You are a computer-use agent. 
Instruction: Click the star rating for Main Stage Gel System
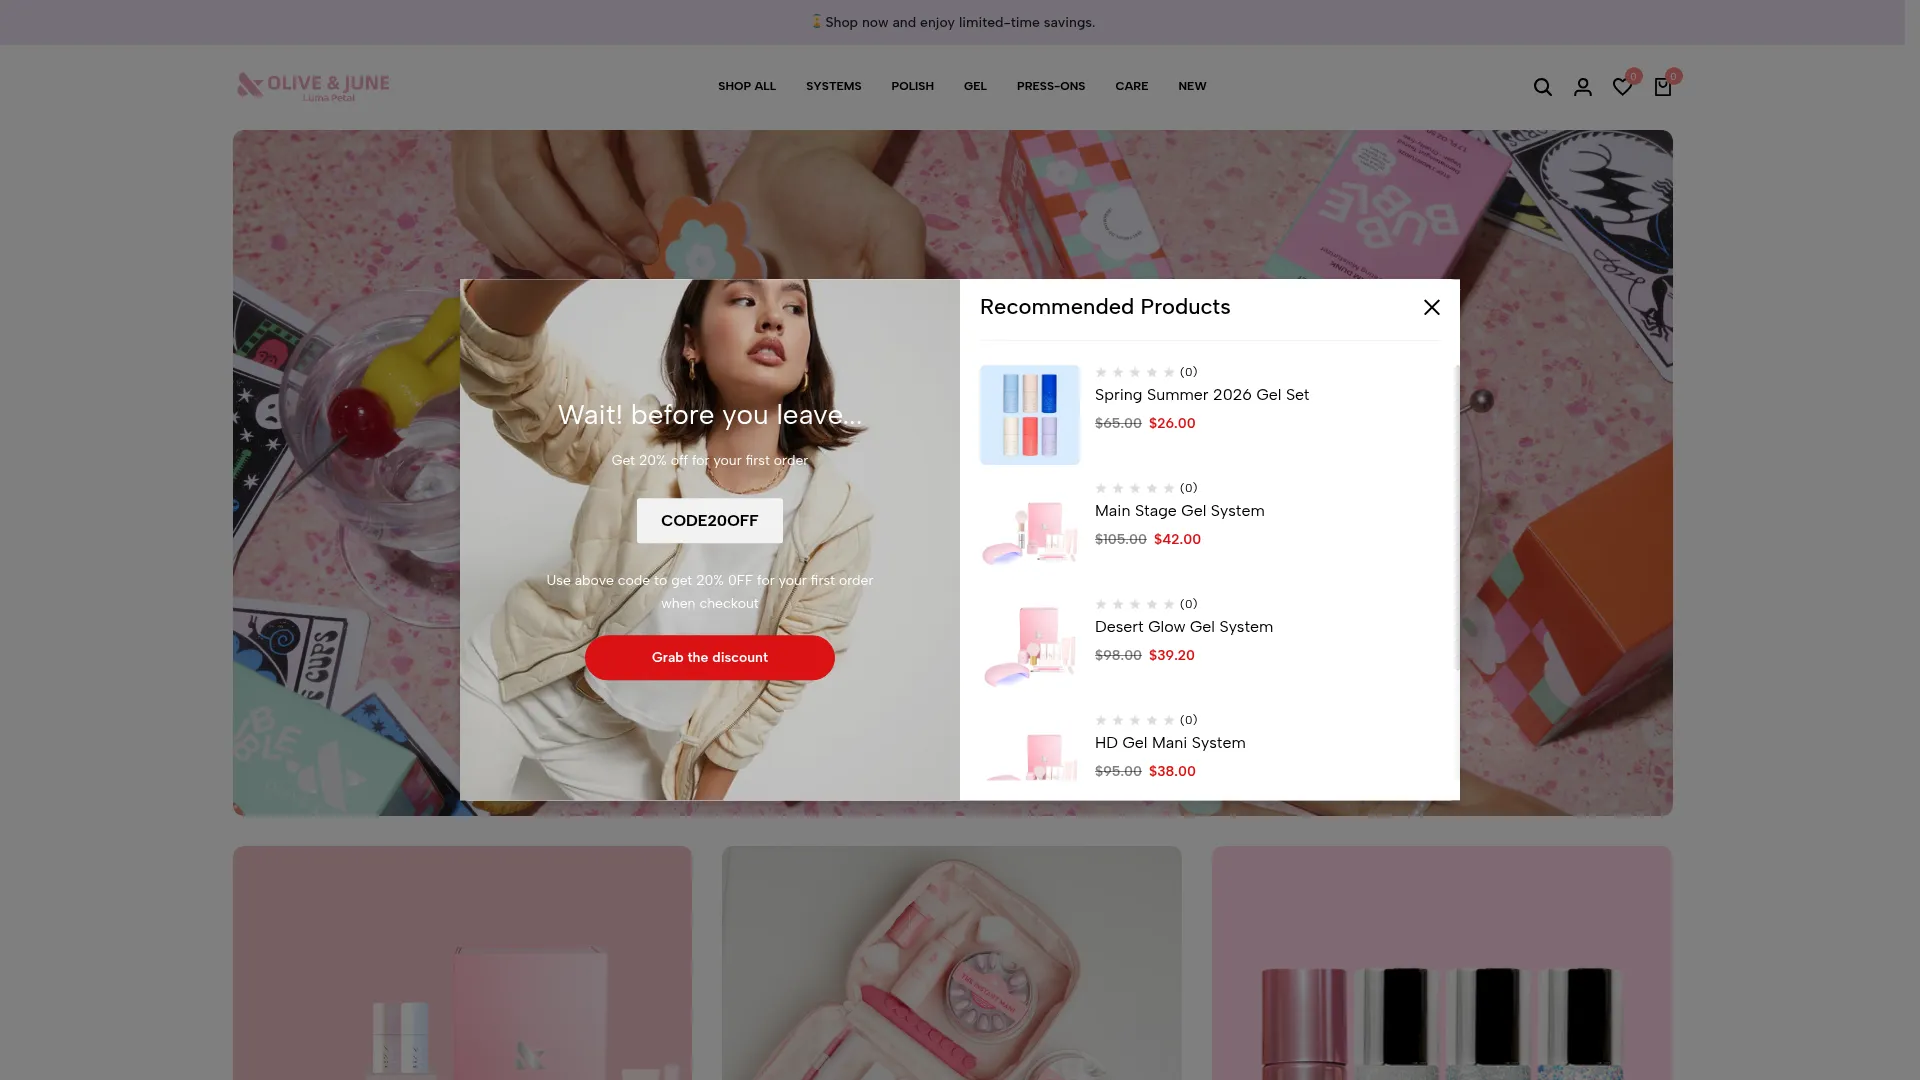point(1135,488)
